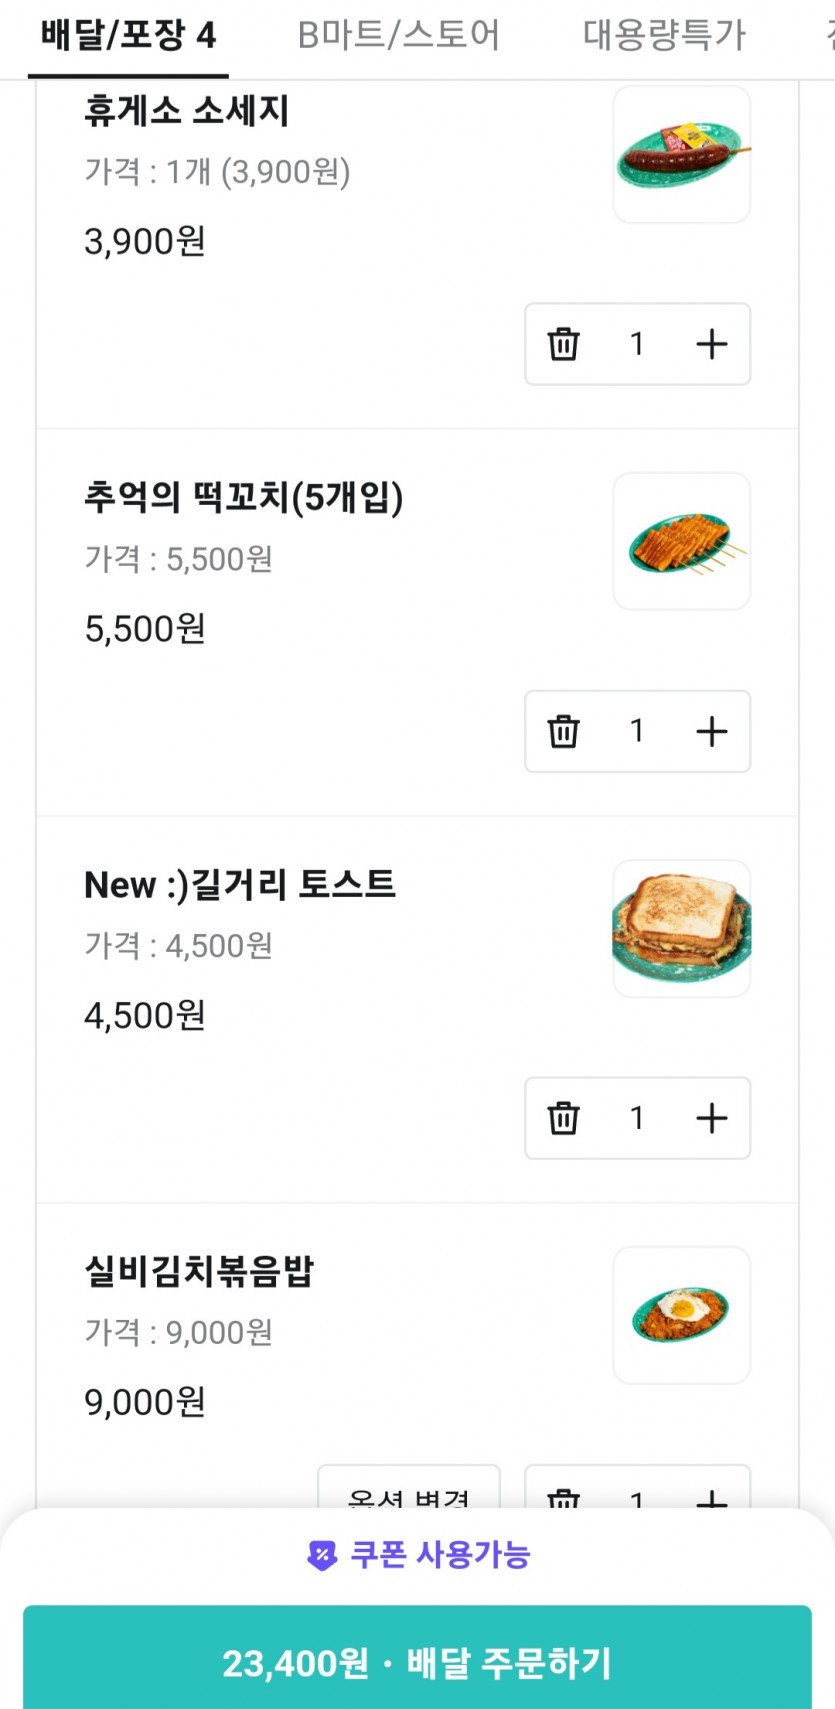Remove 추억의 떡꼬치 using trash icon
Image resolution: width=835 pixels, height=1709 pixels.
[563, 731]
